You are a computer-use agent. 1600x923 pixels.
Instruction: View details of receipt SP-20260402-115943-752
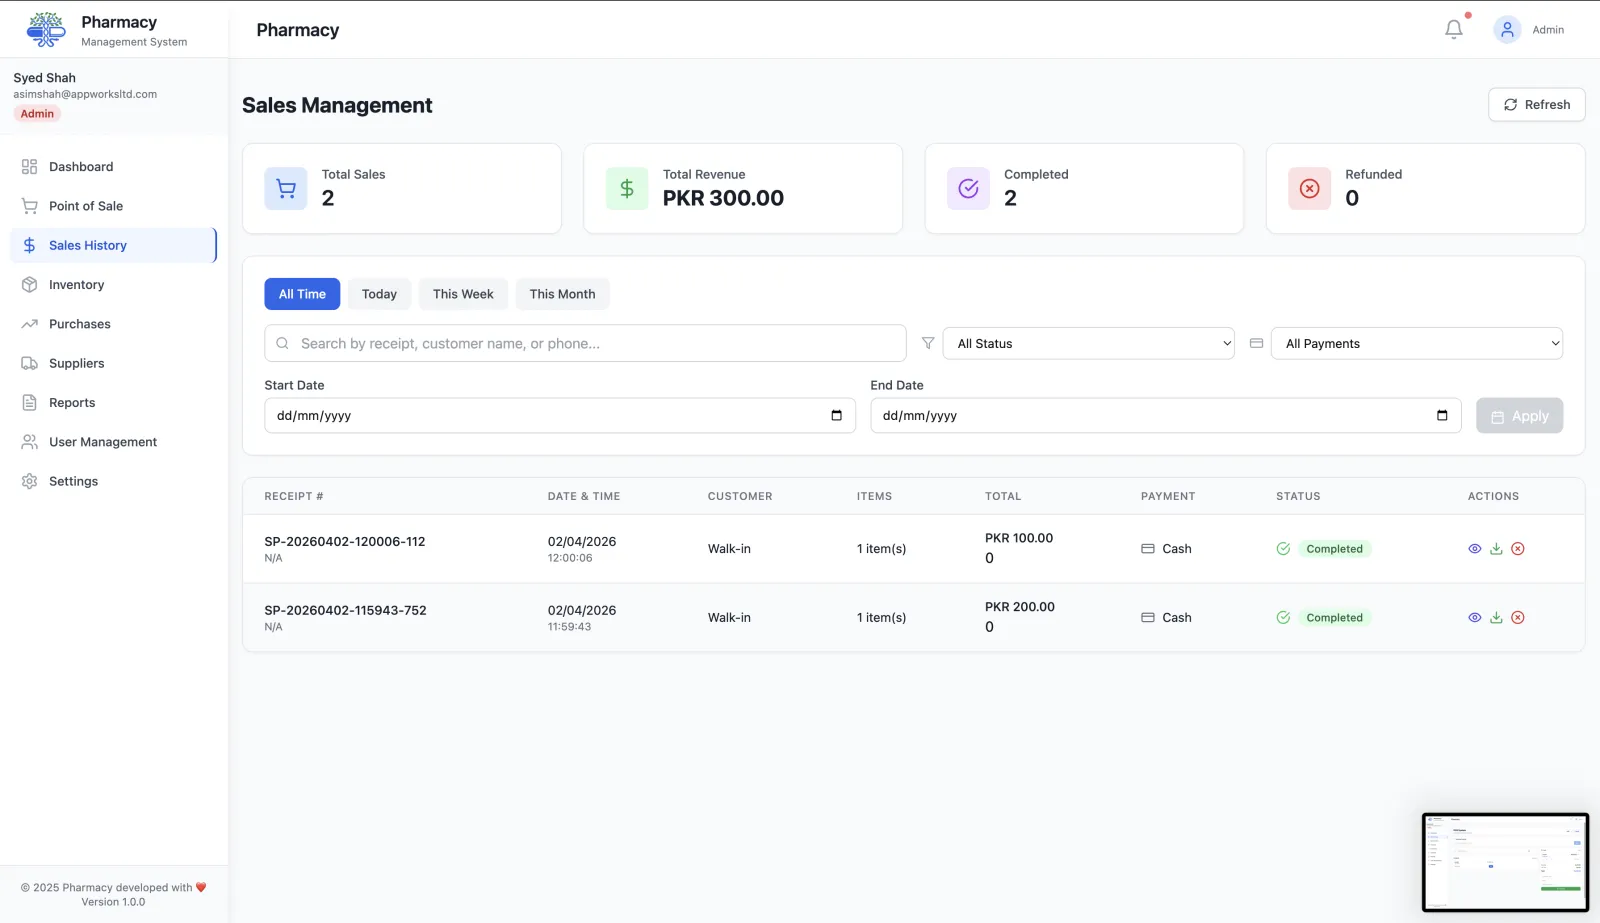(x=1474, y=618)
